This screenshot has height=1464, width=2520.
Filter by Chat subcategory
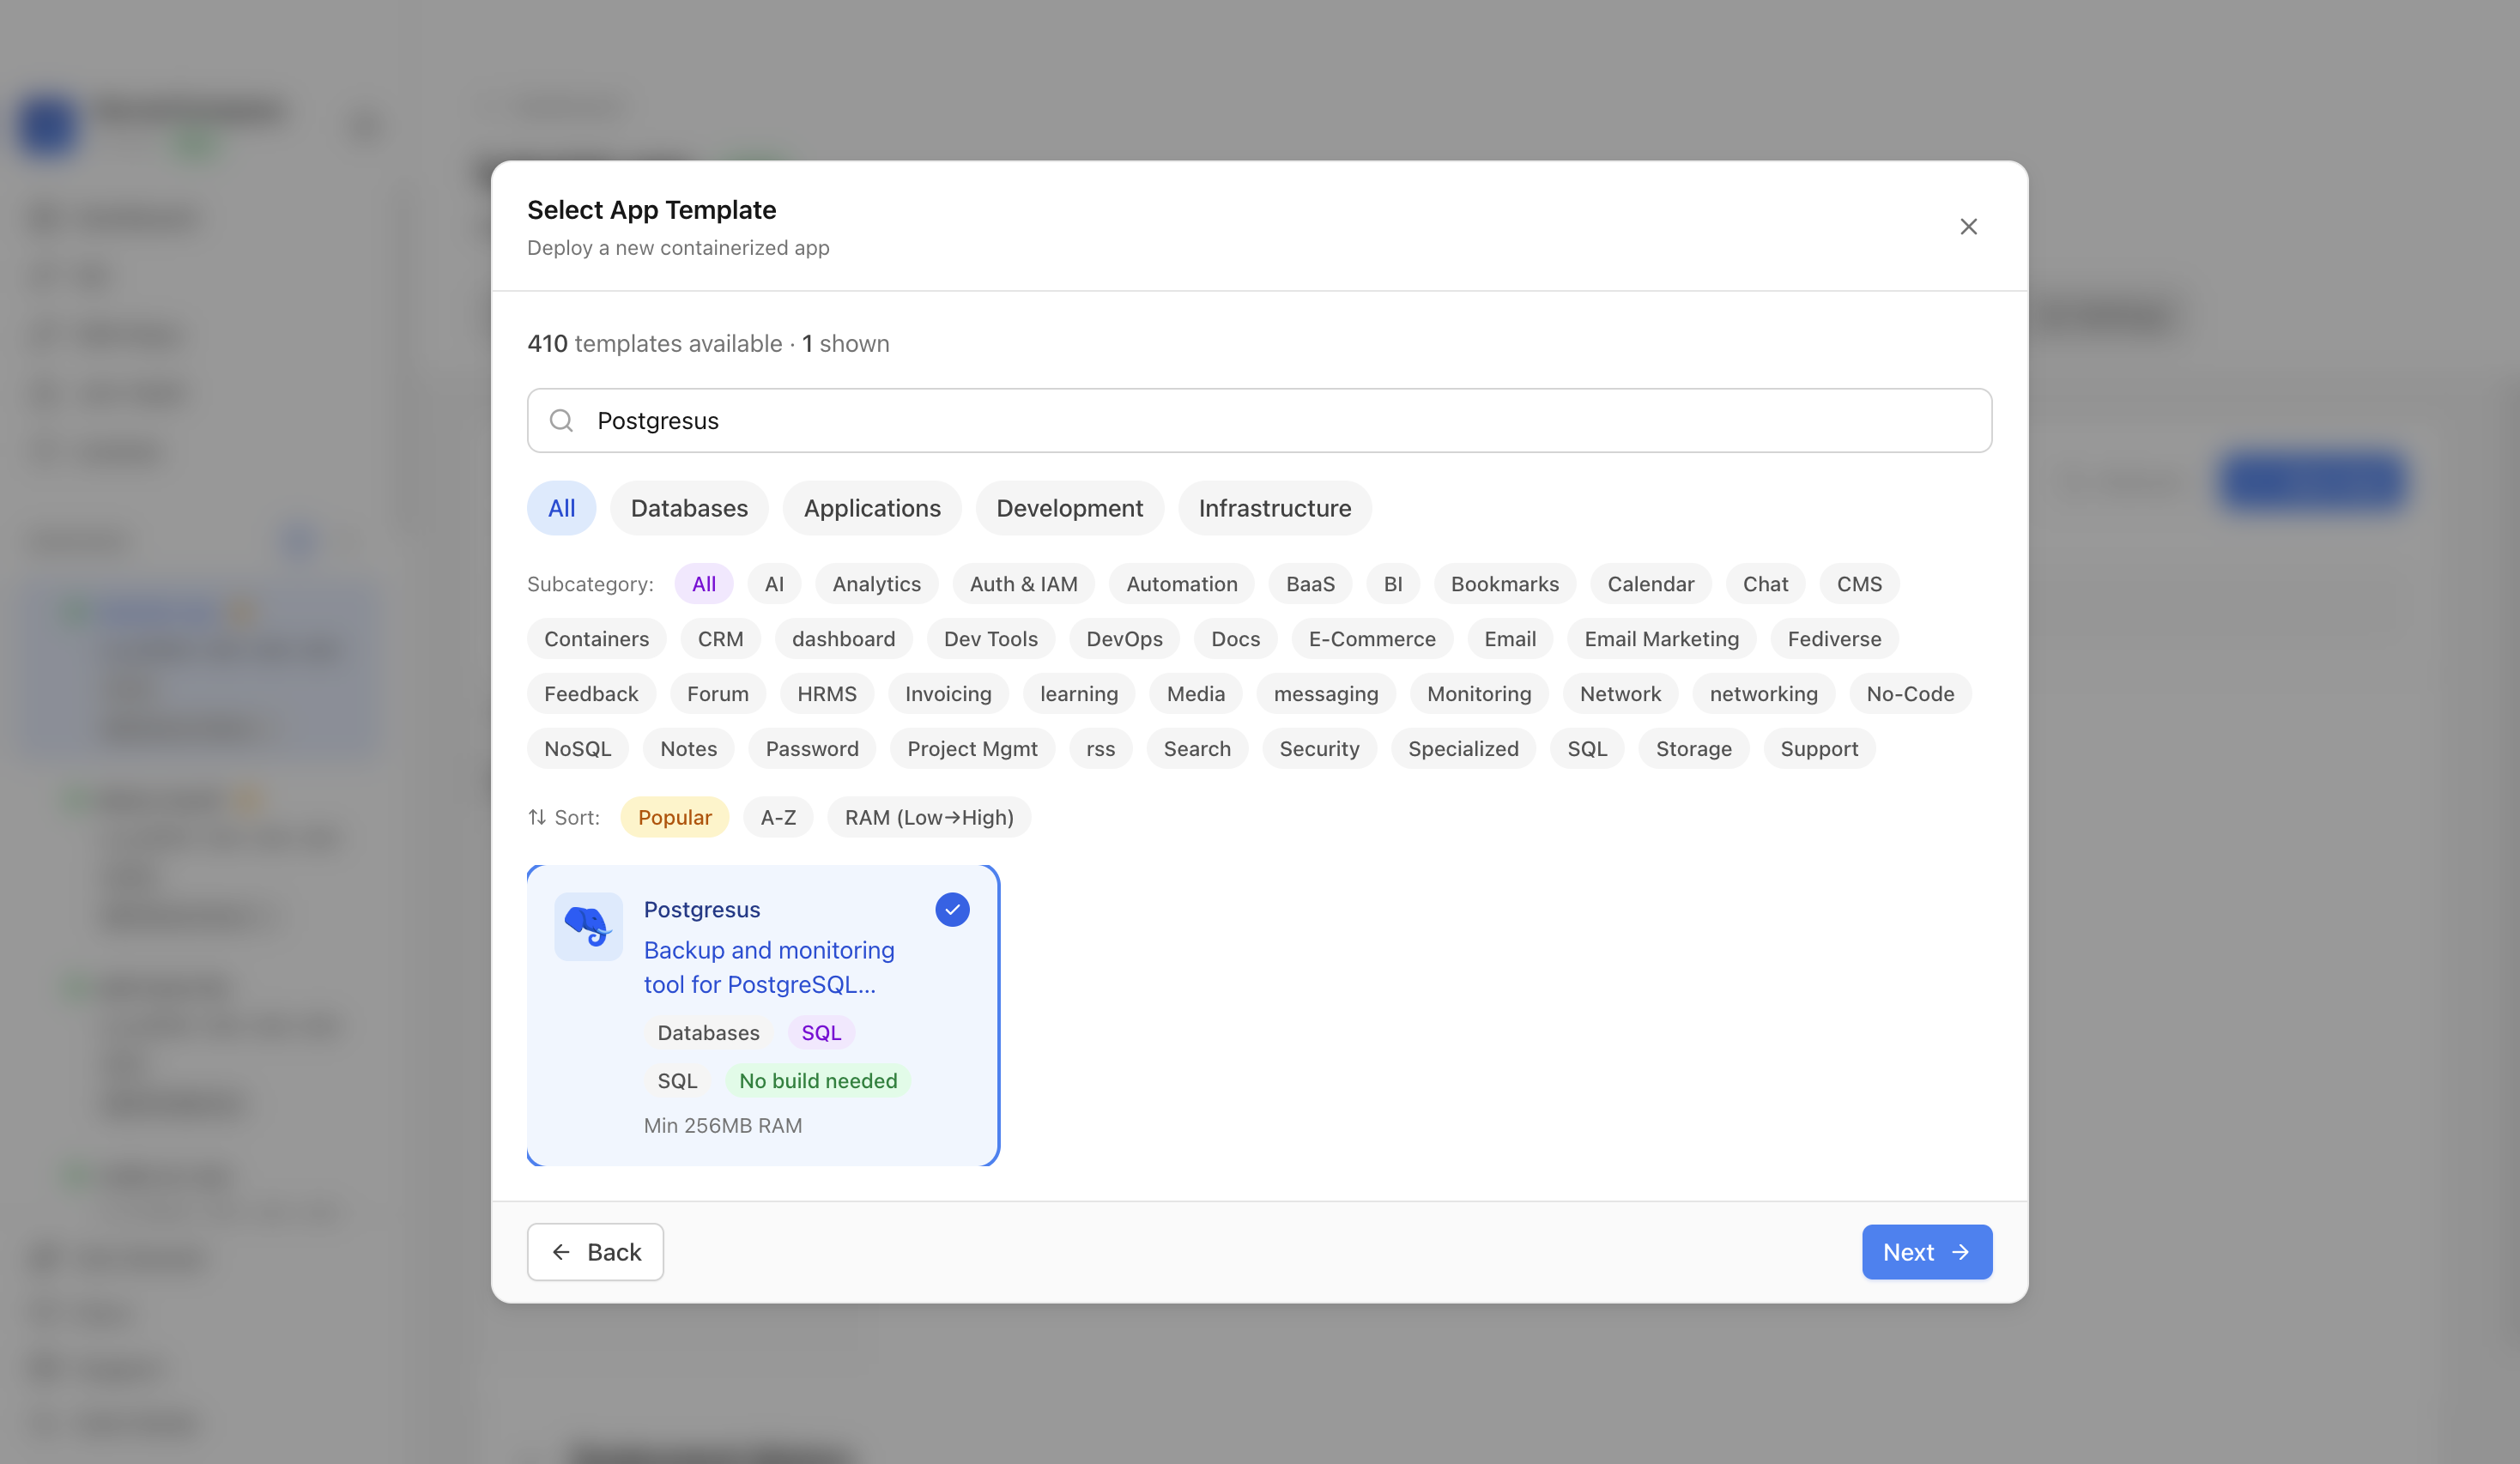point(1765,584)
